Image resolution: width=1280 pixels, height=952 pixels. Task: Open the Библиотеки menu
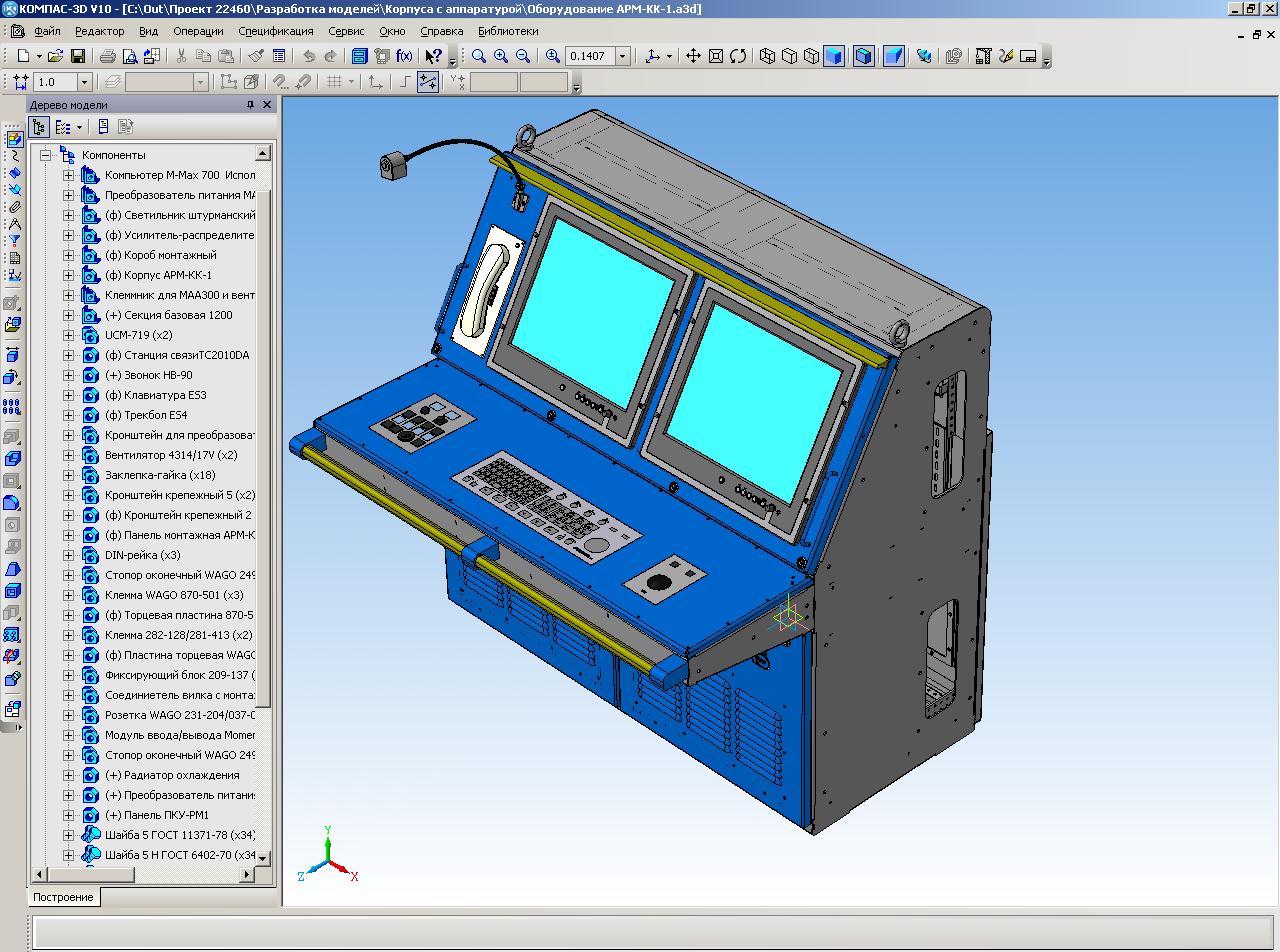point(508,31)
